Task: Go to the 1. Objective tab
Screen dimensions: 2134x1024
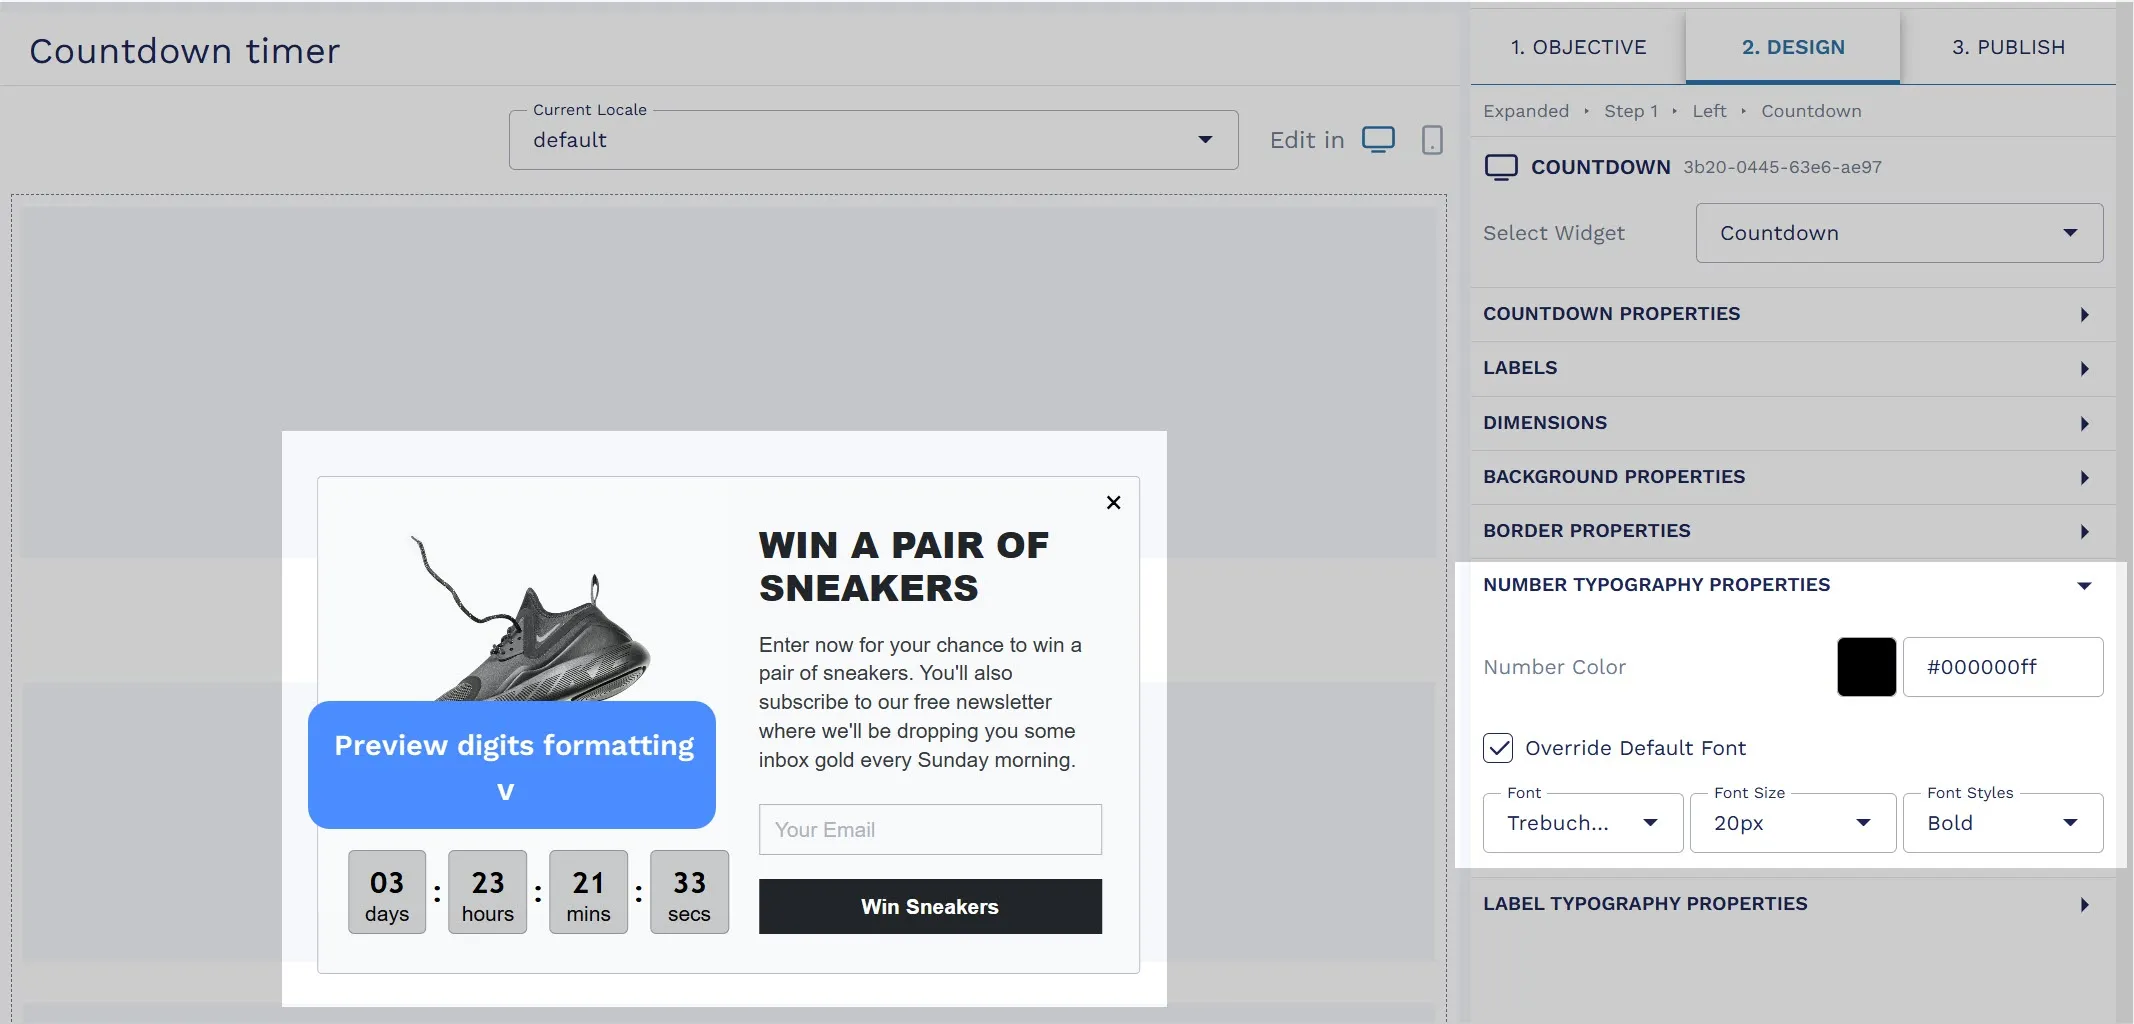Action: click(x=1578, y=47)
